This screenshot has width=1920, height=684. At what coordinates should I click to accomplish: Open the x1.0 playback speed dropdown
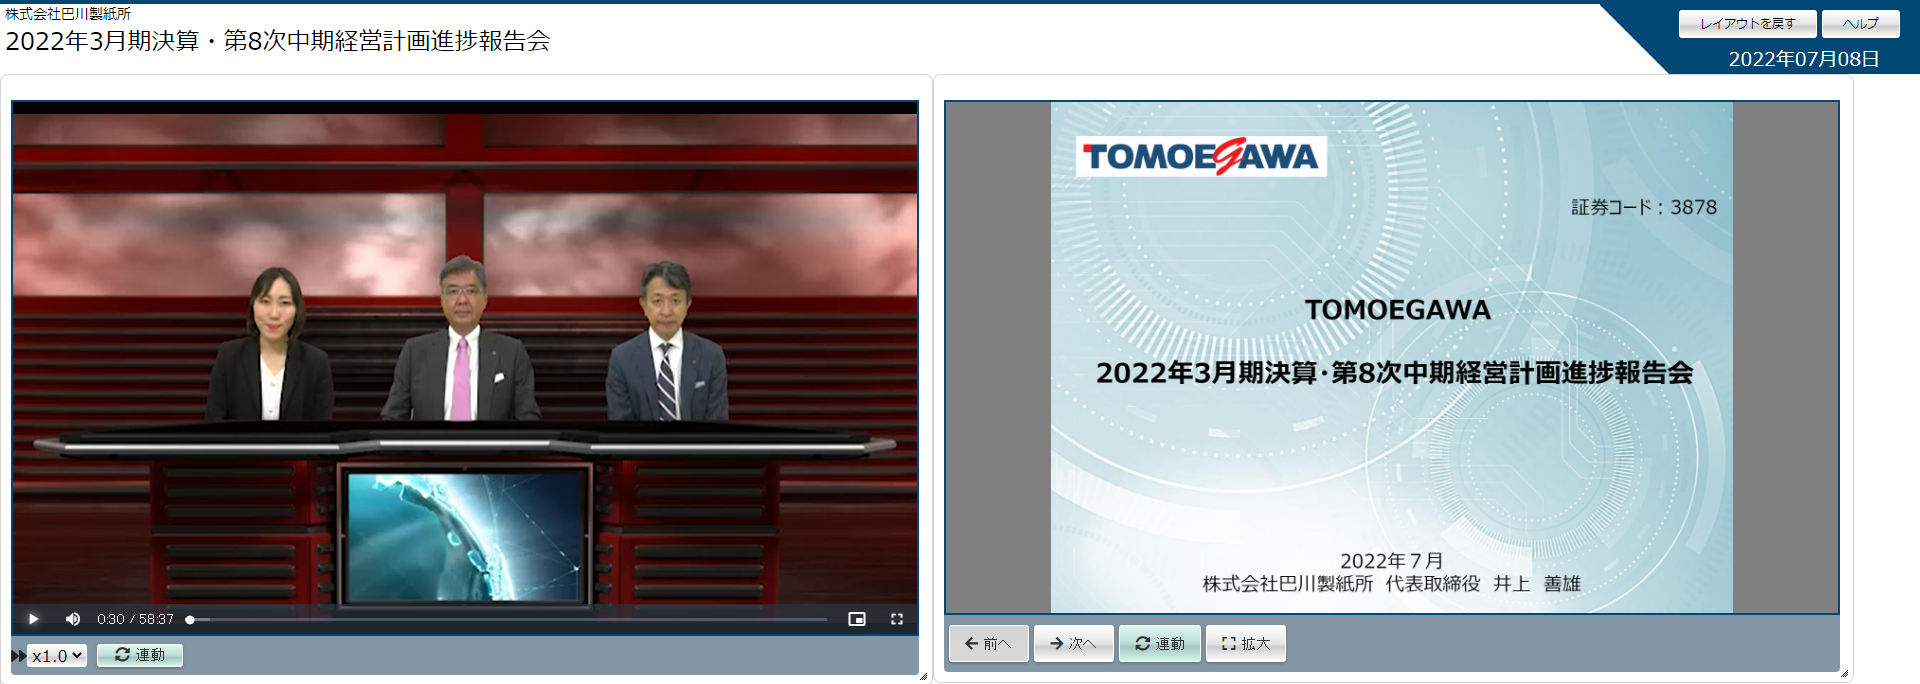tap(57, 656)
